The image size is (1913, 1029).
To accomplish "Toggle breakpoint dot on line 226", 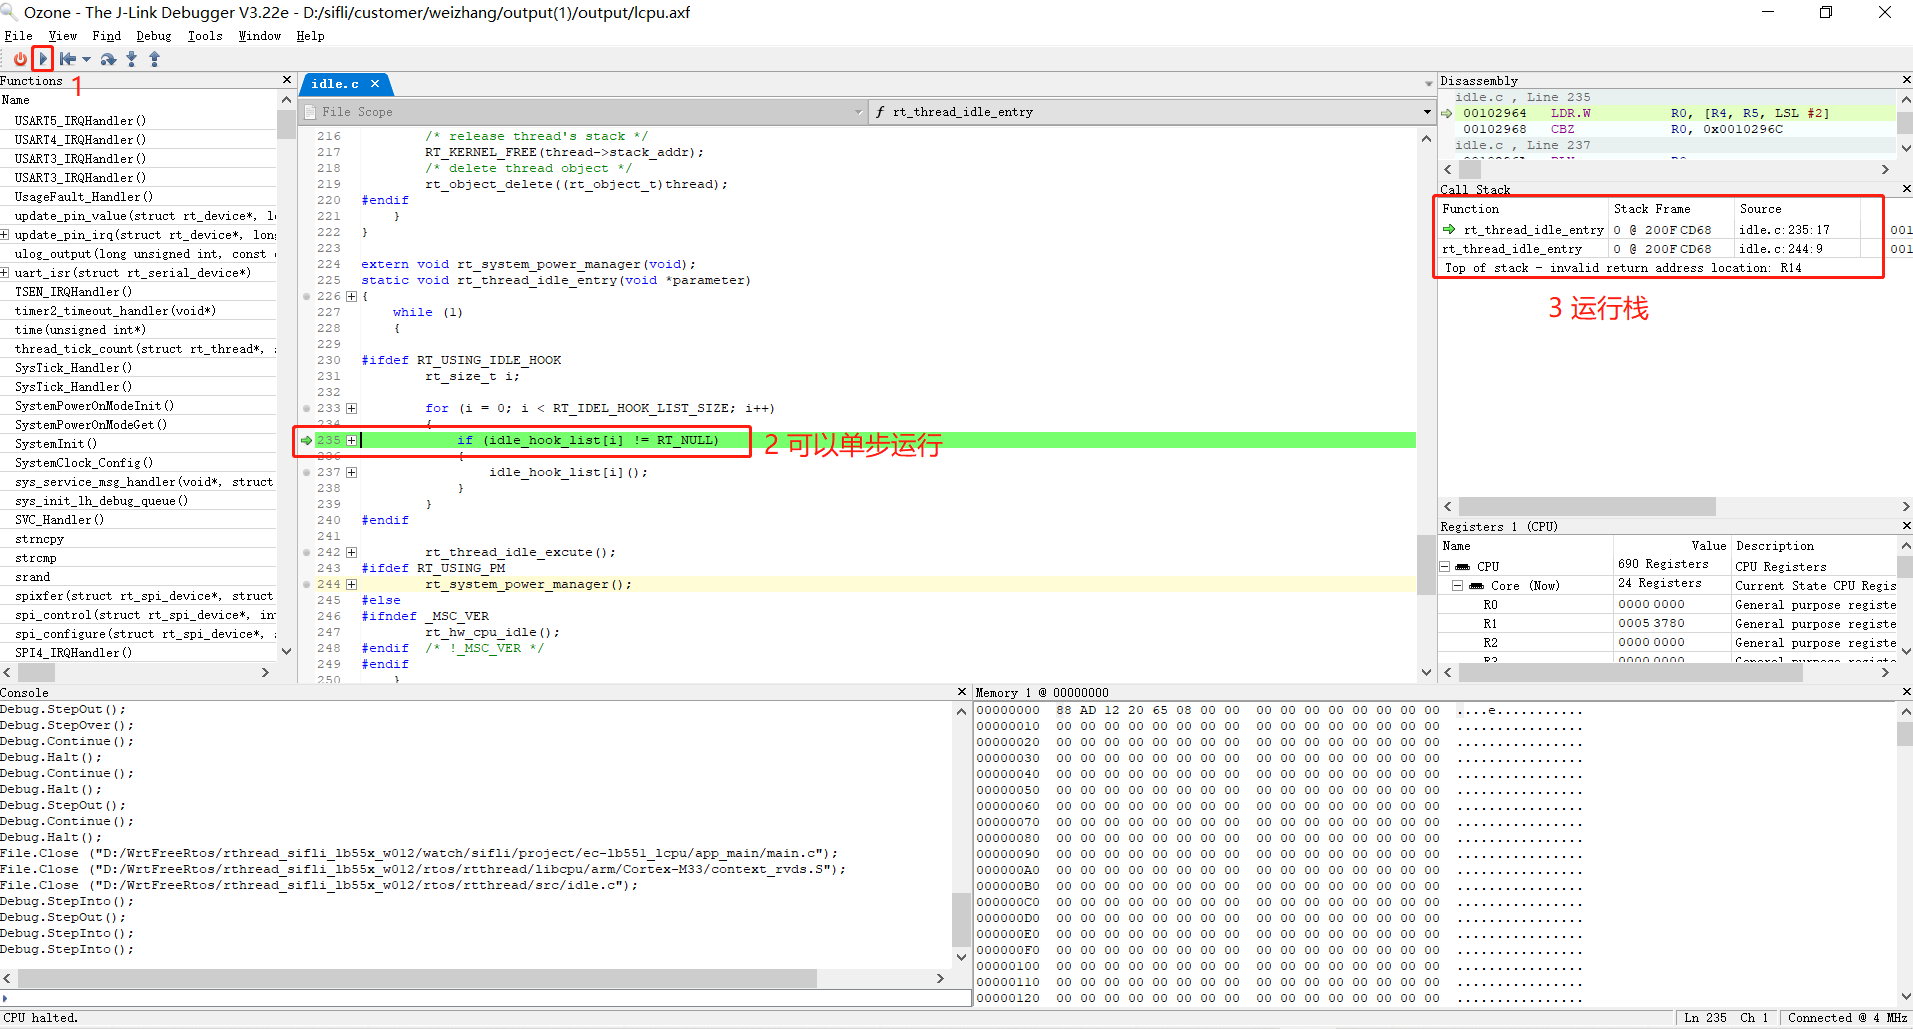I will tap(306, 297).
